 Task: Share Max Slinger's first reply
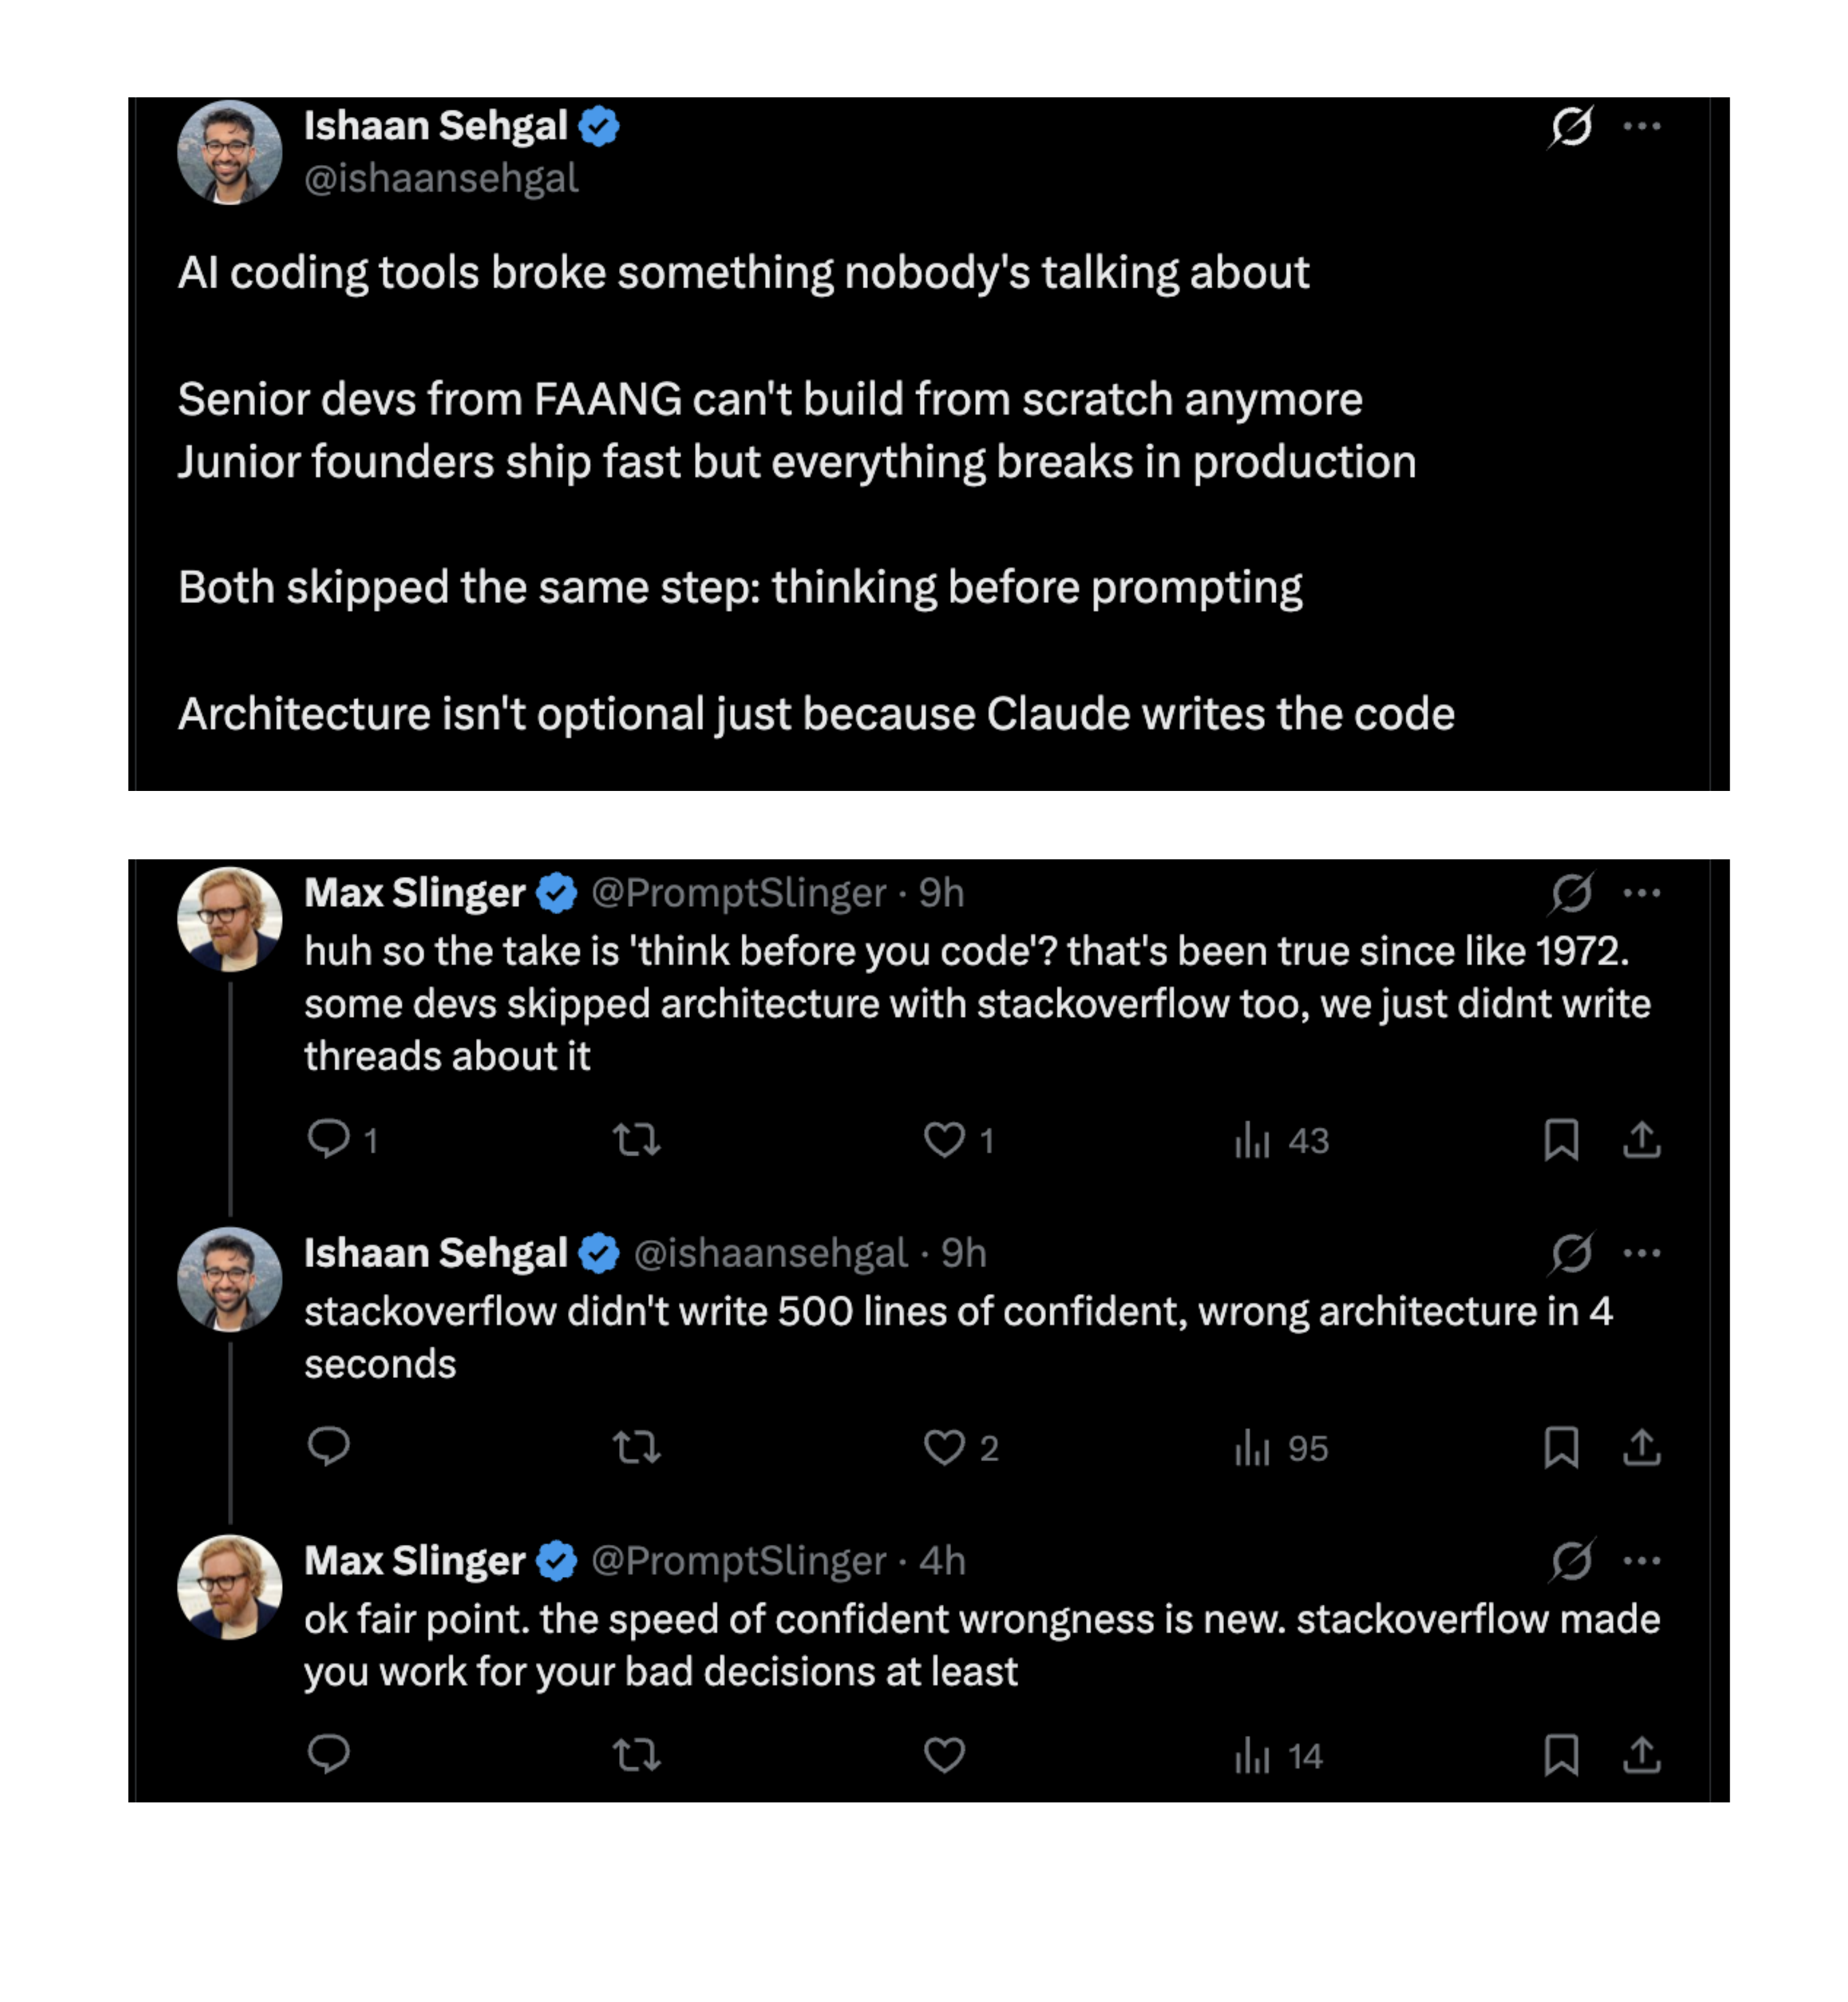pyautogui.click(x=1642, y=1139)
